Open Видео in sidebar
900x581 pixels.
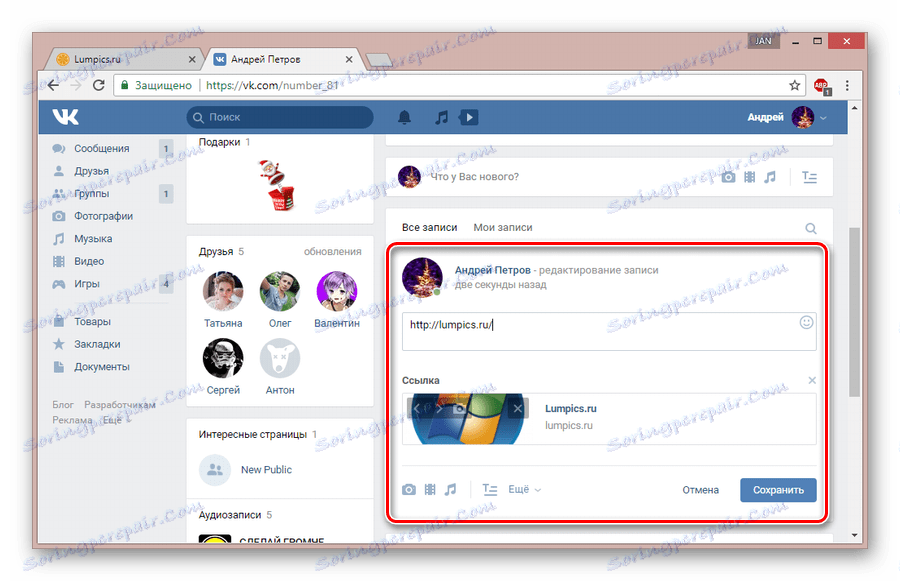[89, 261]
